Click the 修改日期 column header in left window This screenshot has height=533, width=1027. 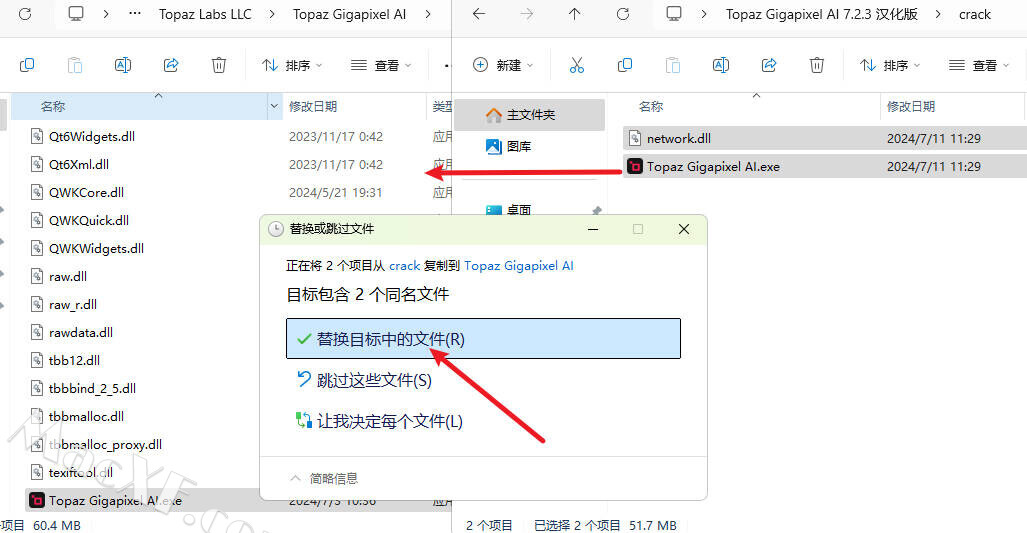[313, 106]
